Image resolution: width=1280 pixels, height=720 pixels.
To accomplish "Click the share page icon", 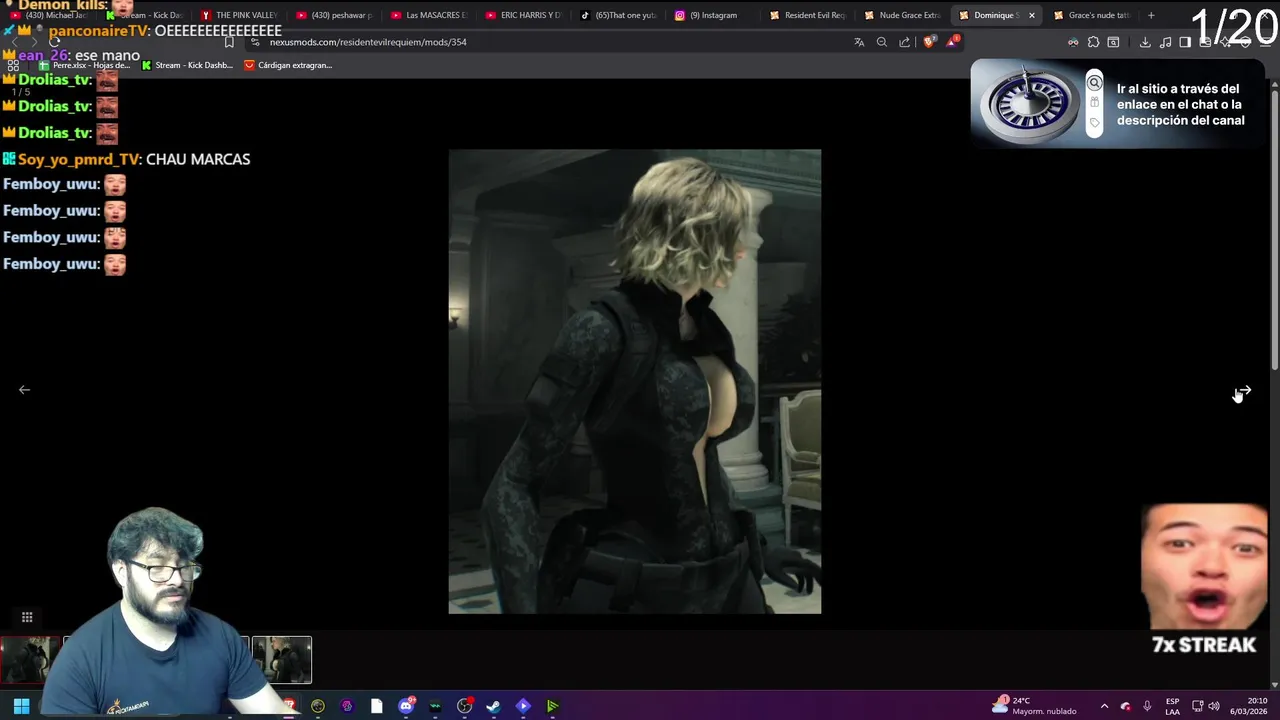I will click(x=905, y=42).
